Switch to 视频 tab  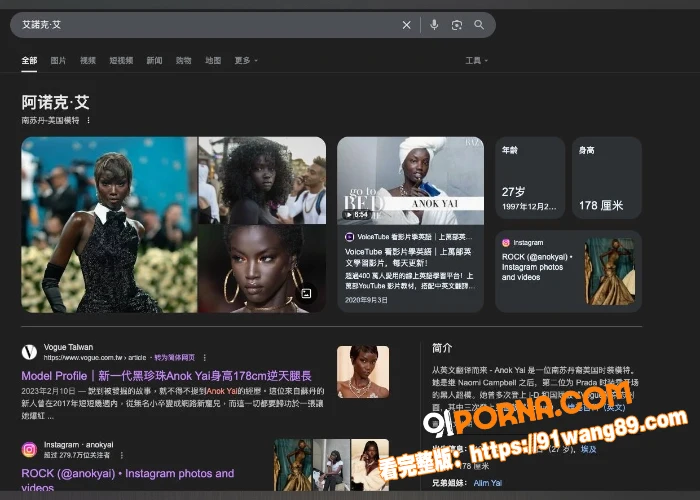88,60
